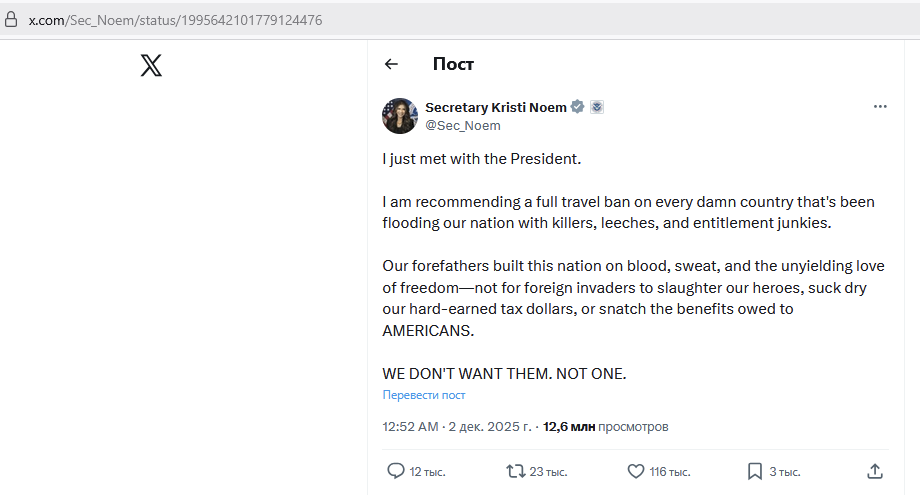Like the post with the heart icon

pyautogui.click(x=635, y=471)
